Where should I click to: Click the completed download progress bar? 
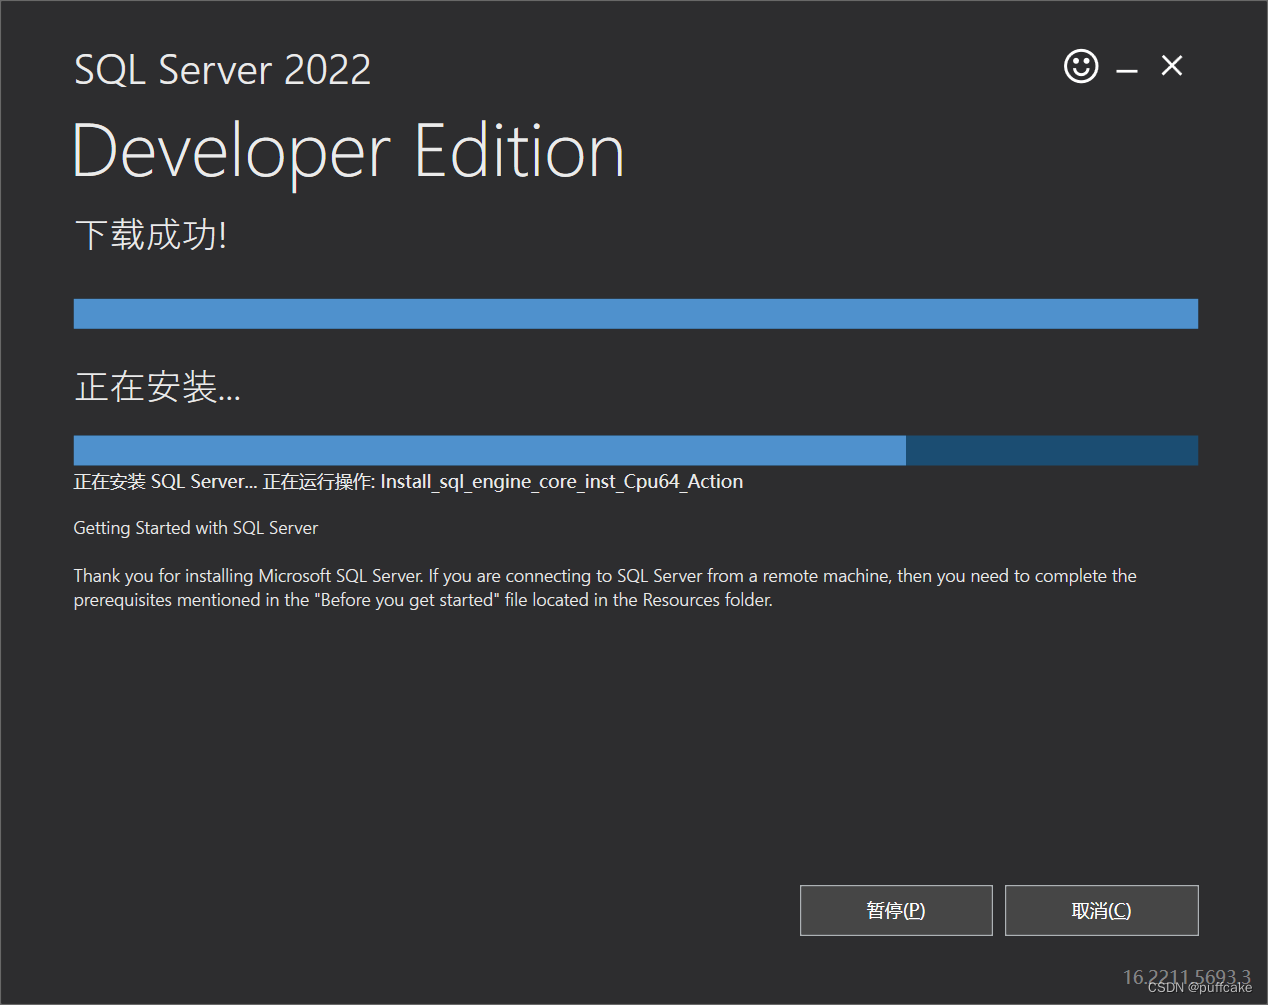(x=636, y=314)
